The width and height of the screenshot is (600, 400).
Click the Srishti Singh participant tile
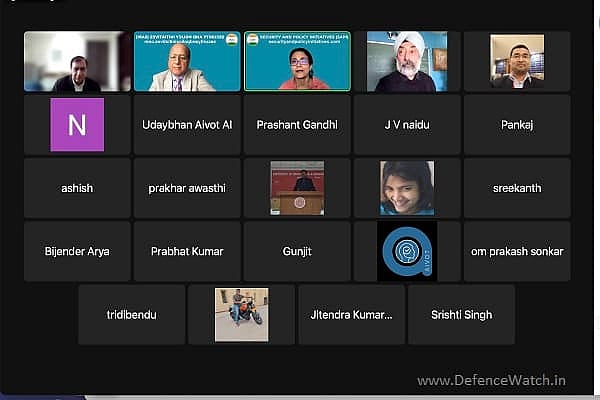point(461,314)
